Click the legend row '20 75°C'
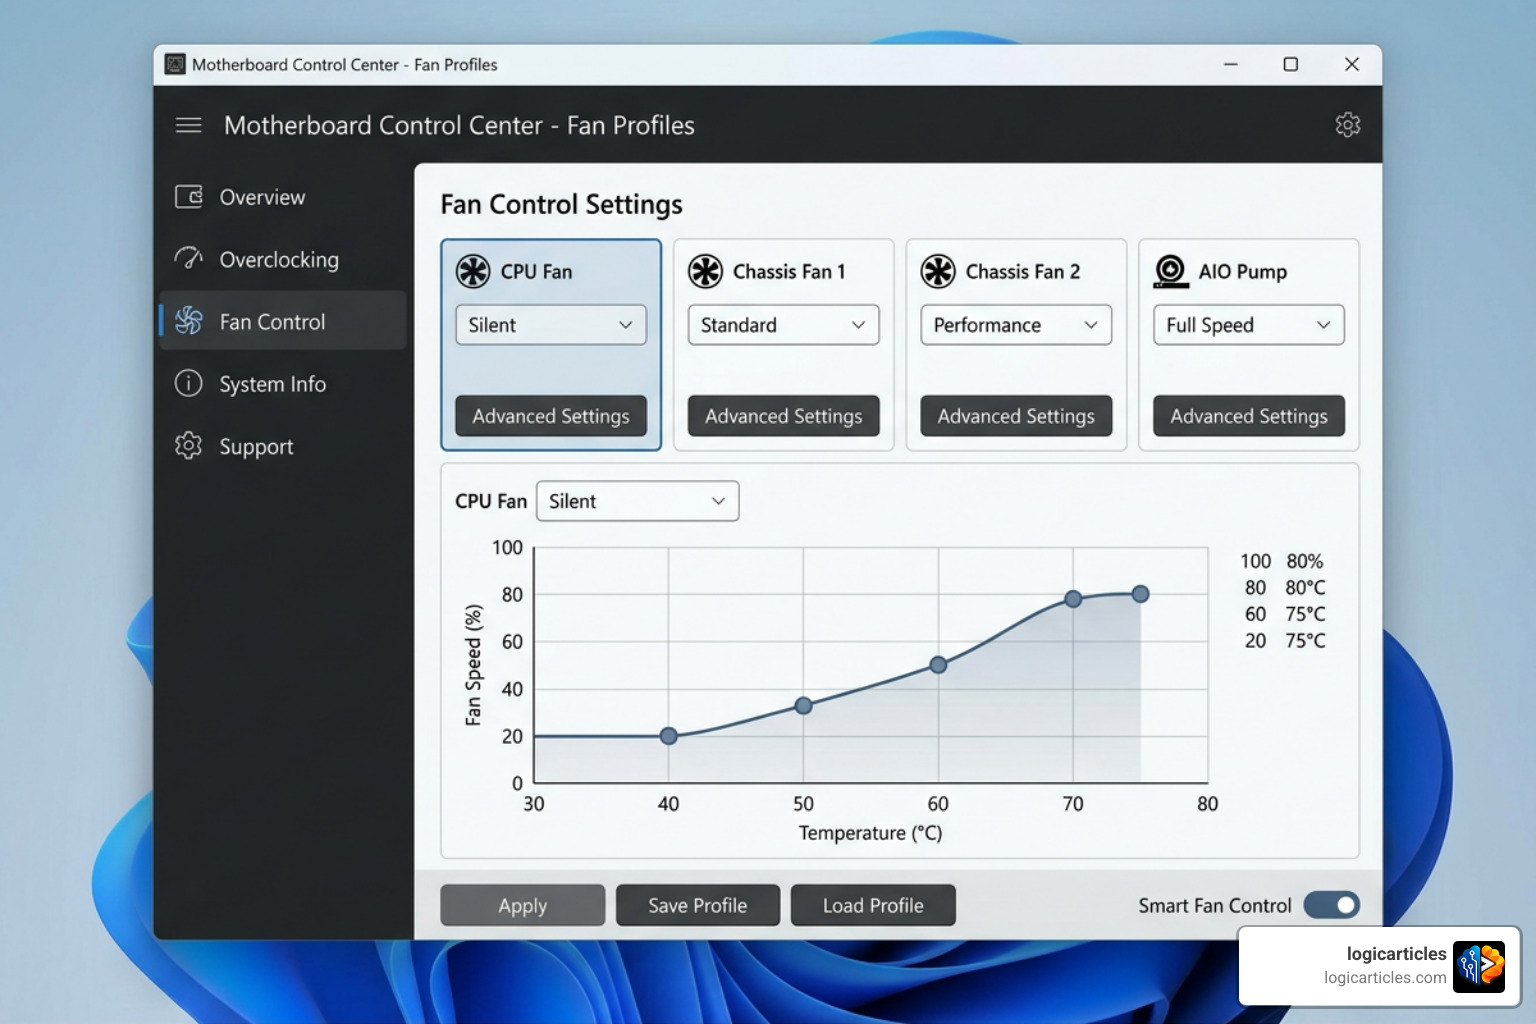Screen dimensions: 1536x1024 click(1285, 641)
